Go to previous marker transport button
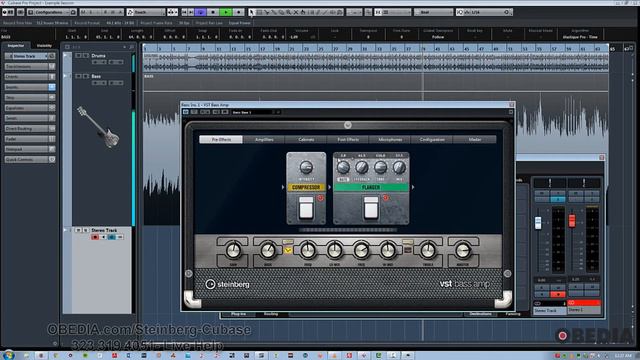640x360 pixels. (x=184, y=12)
